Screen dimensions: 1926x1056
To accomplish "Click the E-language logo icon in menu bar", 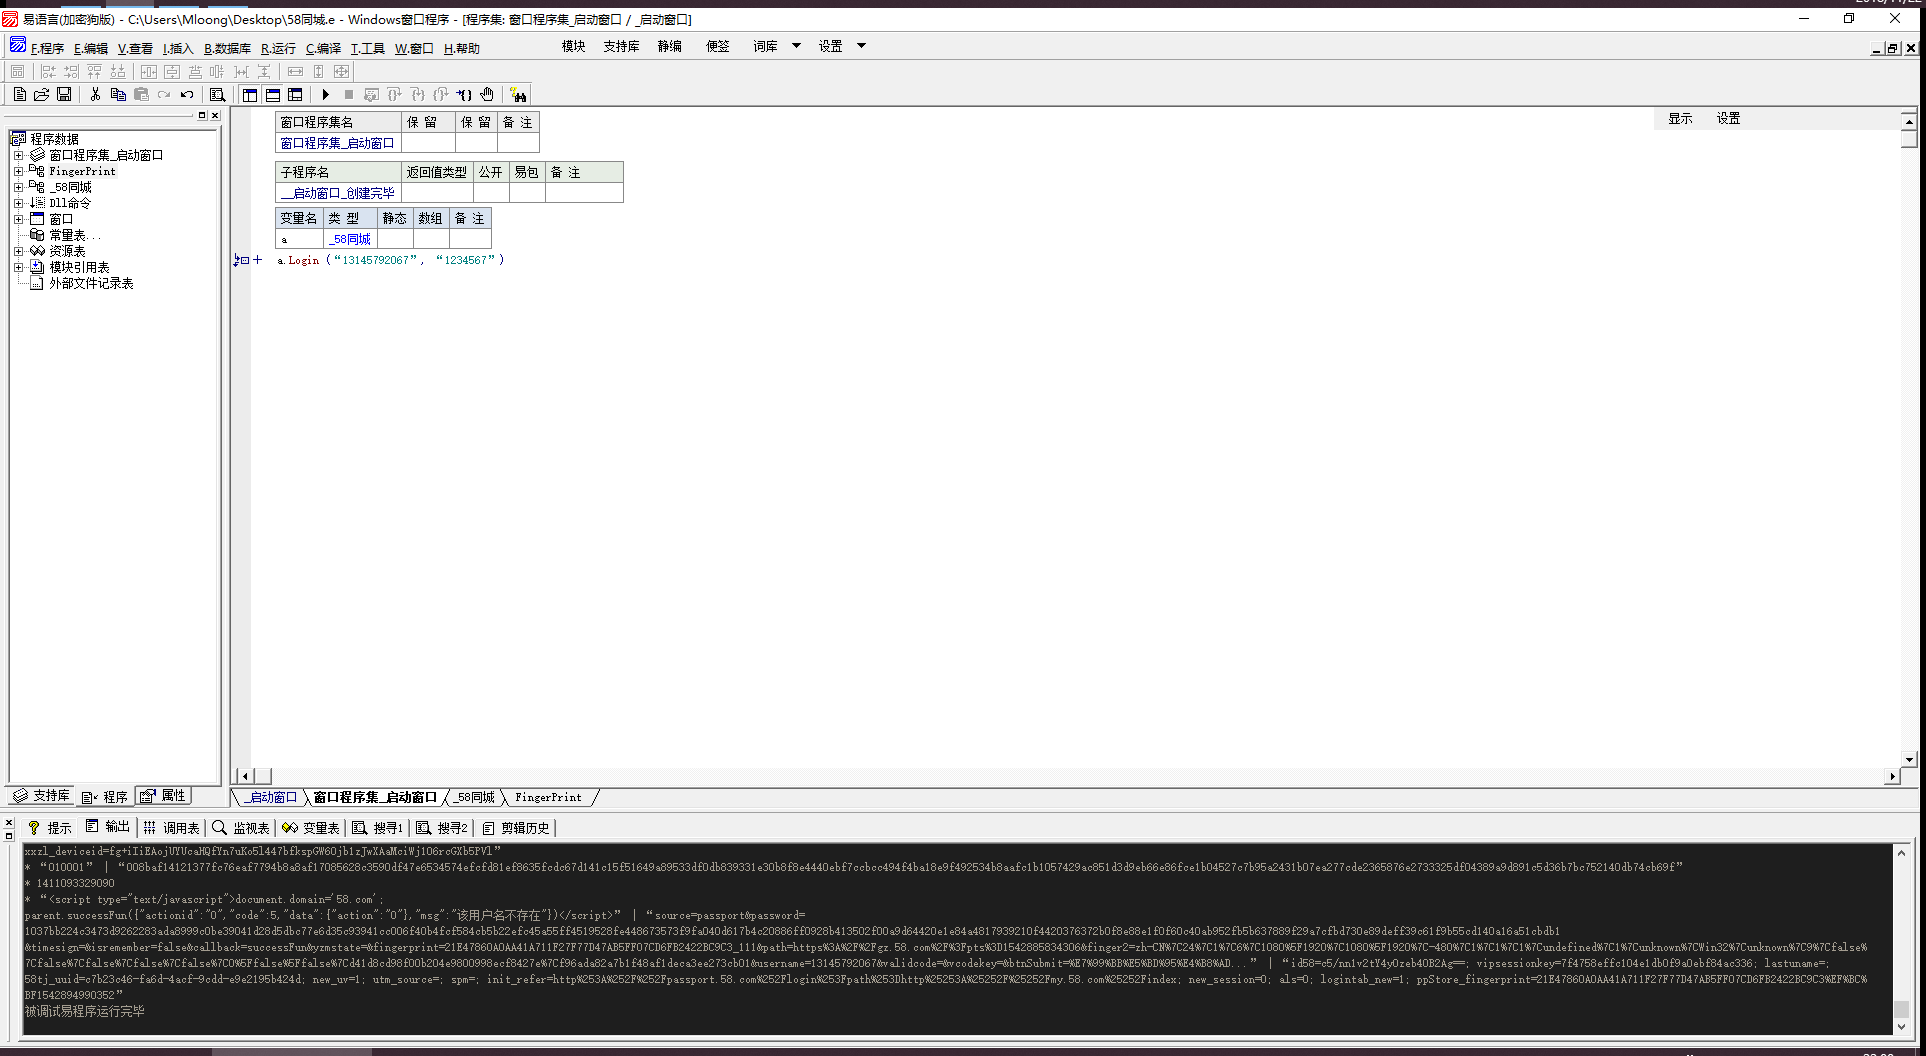I will pos(17,45).
